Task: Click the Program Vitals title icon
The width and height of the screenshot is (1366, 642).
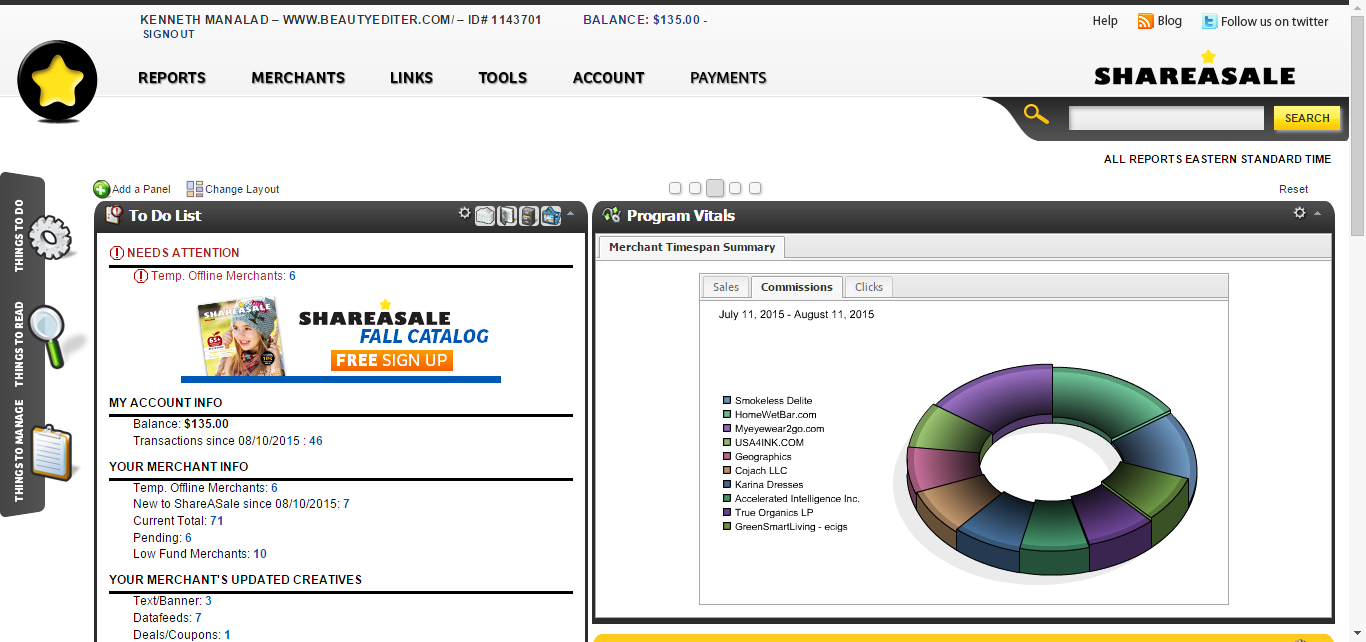Action: point(612,215)
